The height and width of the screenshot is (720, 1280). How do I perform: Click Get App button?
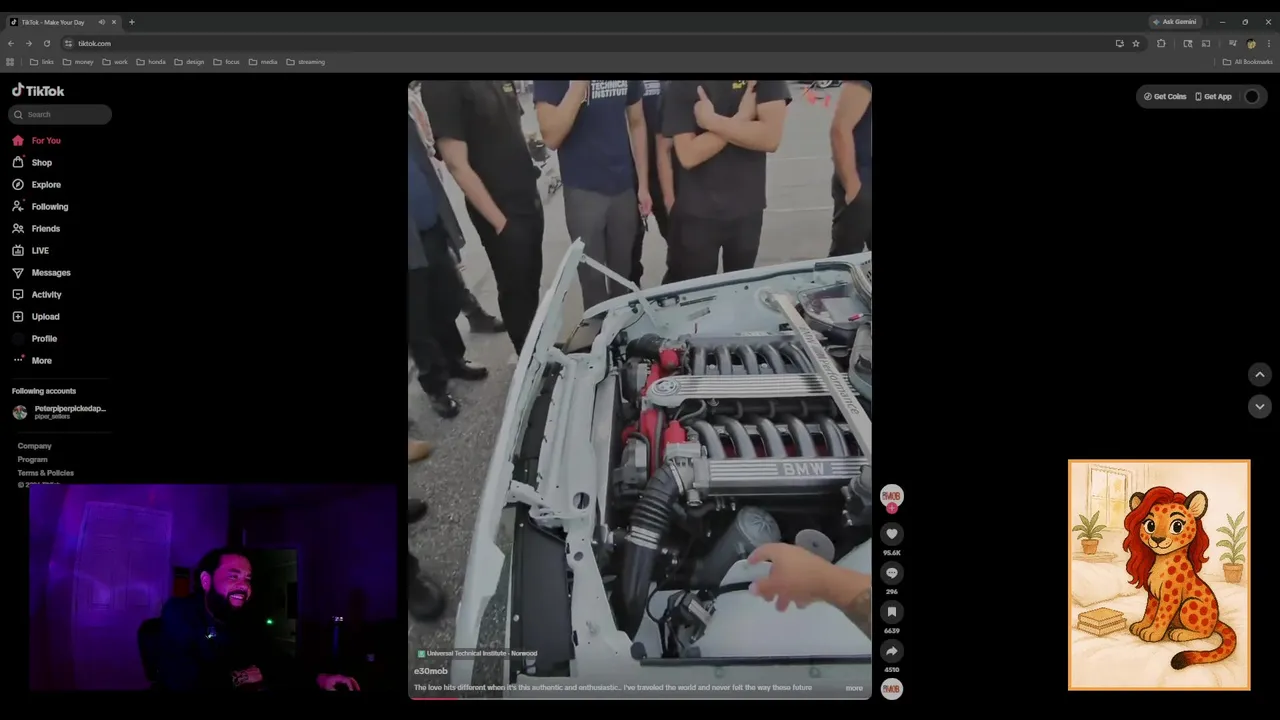pyautogui.click(x=1213, y=96)
